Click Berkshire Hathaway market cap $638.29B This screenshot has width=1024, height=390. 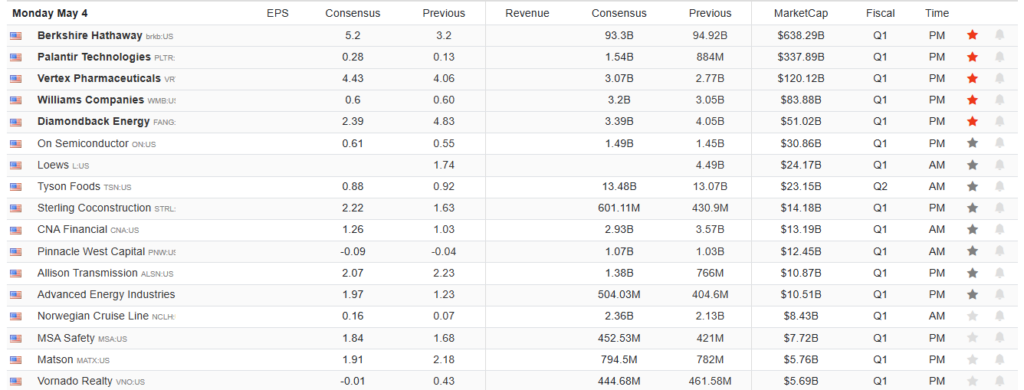coord(801,35)
